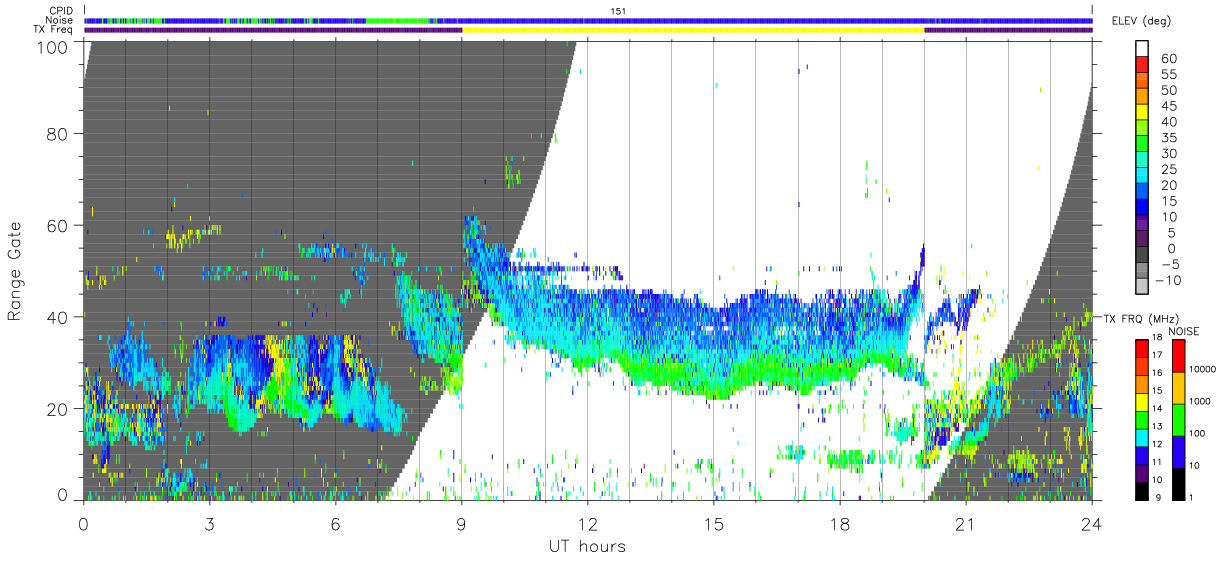Viewport: 1228px width, 567px height.
Task: Click the TX Freq row label
Action: pos(53,30)
